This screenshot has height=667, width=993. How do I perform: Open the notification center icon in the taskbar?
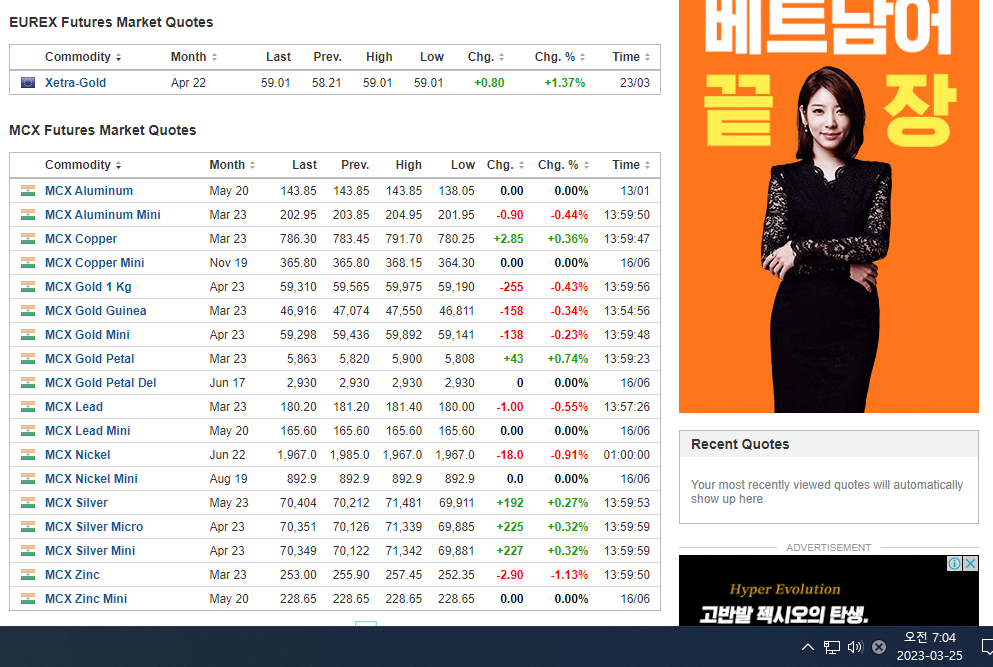tap(987, 647)
